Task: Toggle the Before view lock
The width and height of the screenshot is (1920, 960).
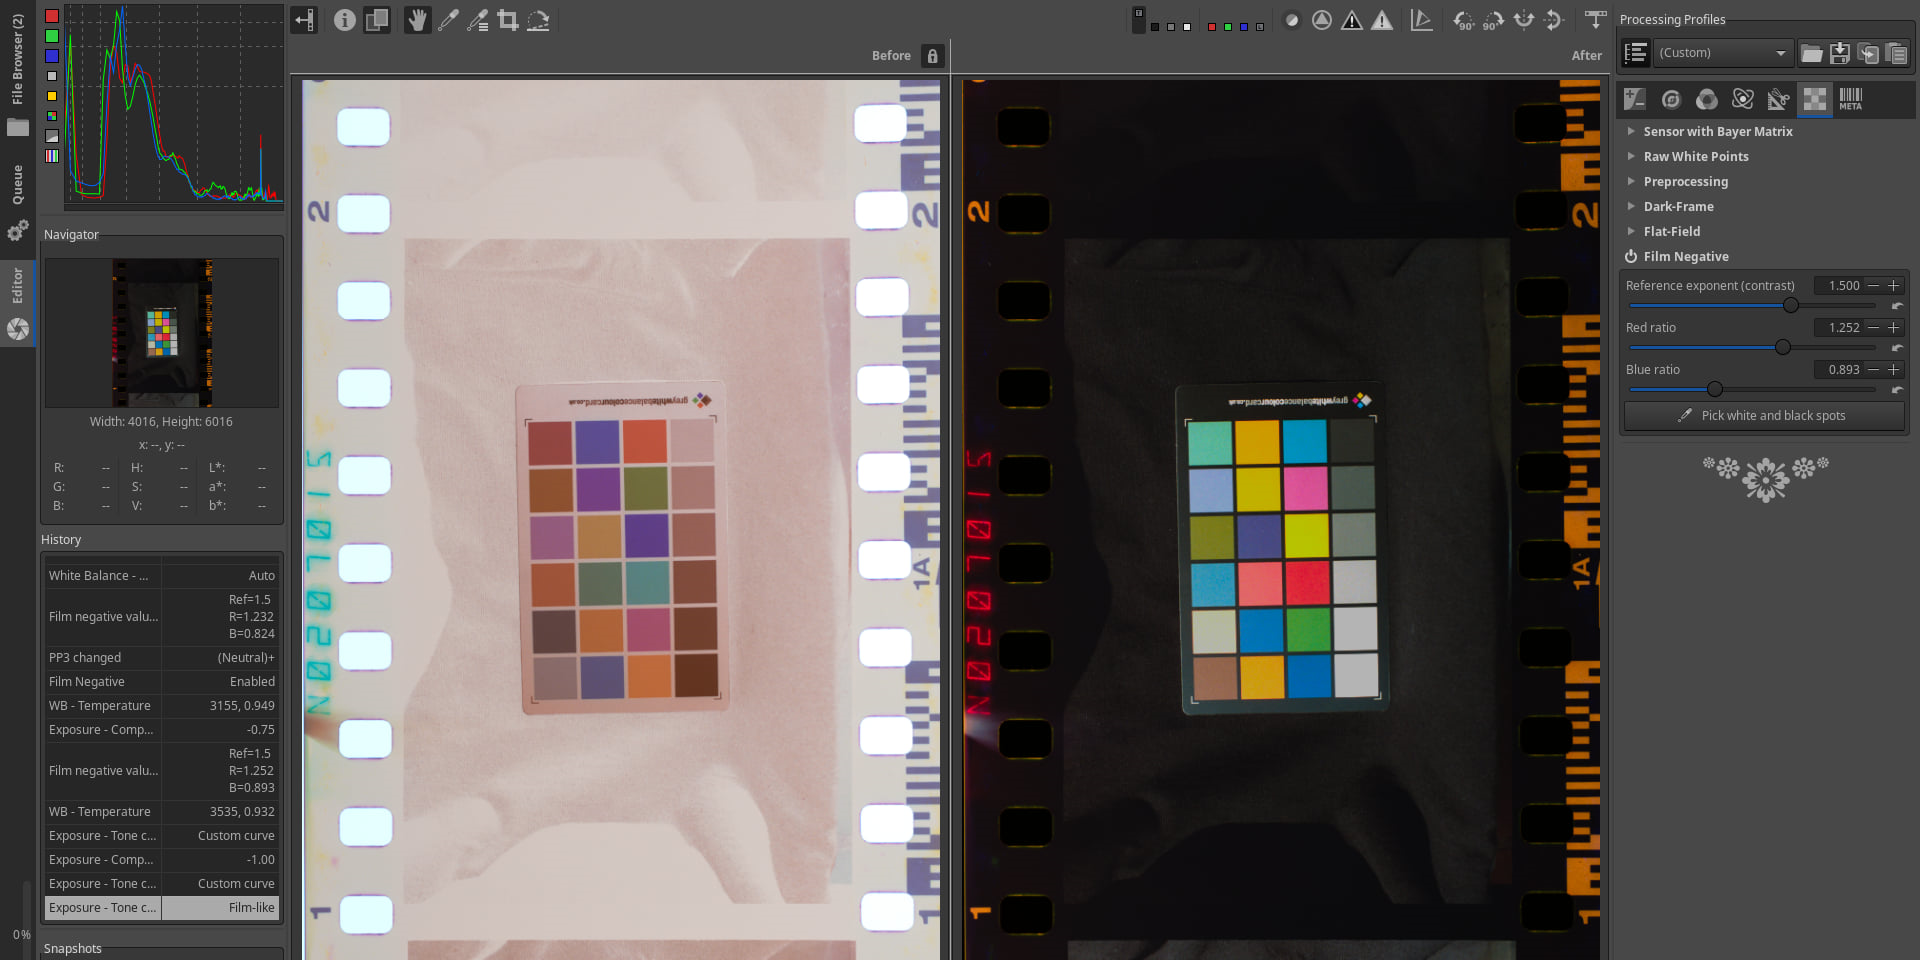Action: (932, 56)
